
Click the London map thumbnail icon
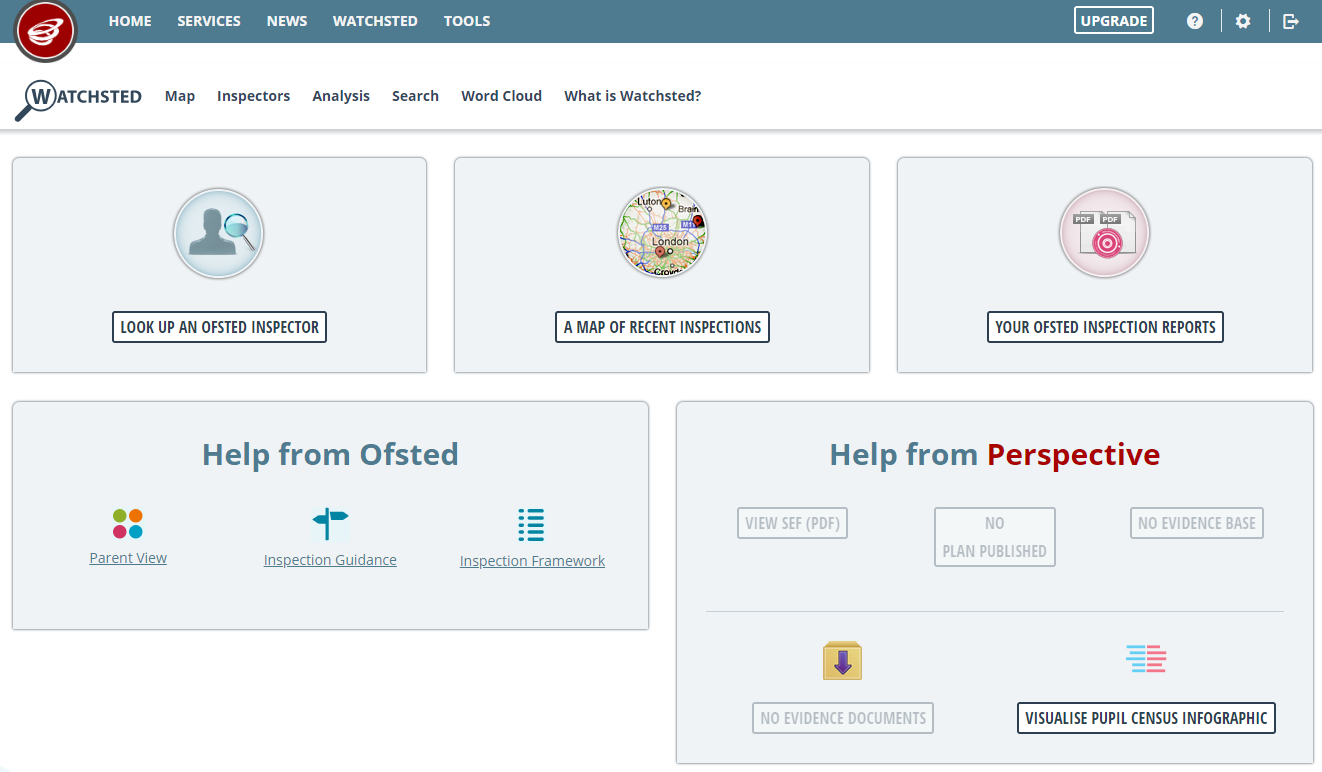click(662, 233)
